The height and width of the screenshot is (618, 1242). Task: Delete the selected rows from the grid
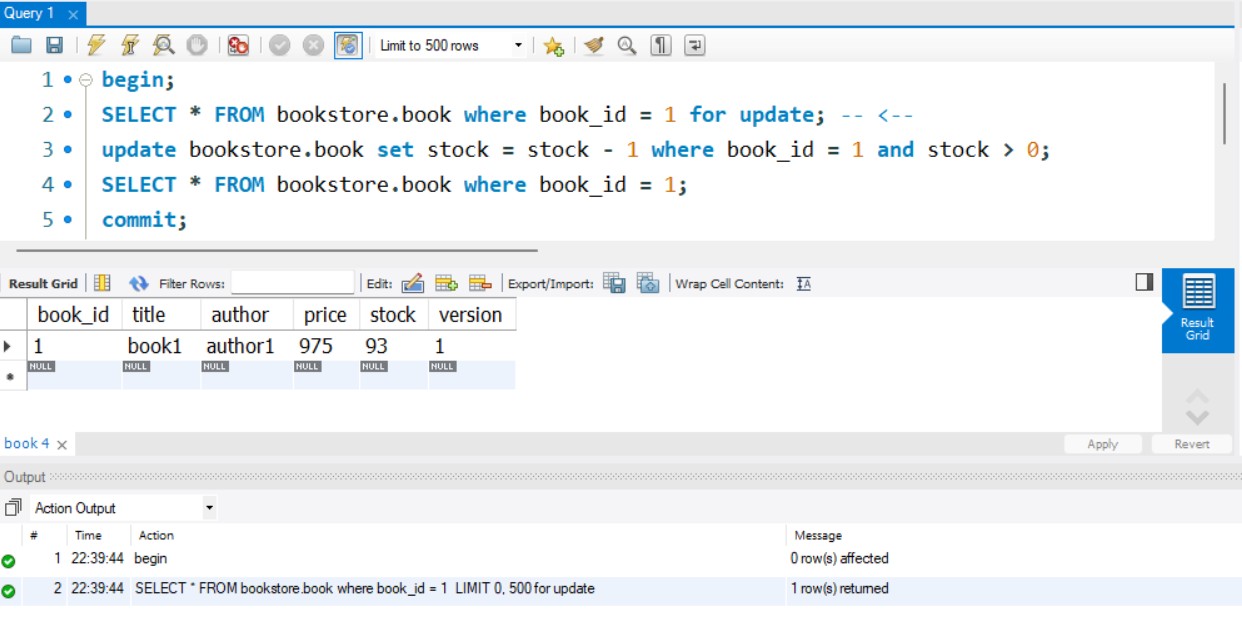pyautogui.click(x=480, y=283)
